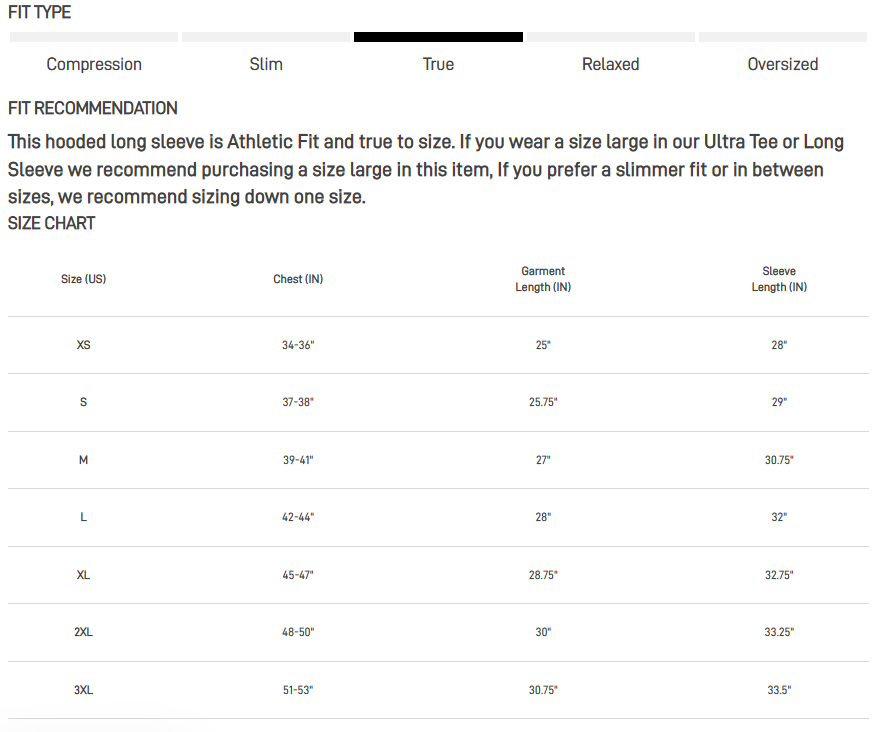Click the 33.5" sleeve length for 3XL
Viewport: 880px width, 732px height.
[779, 690]
